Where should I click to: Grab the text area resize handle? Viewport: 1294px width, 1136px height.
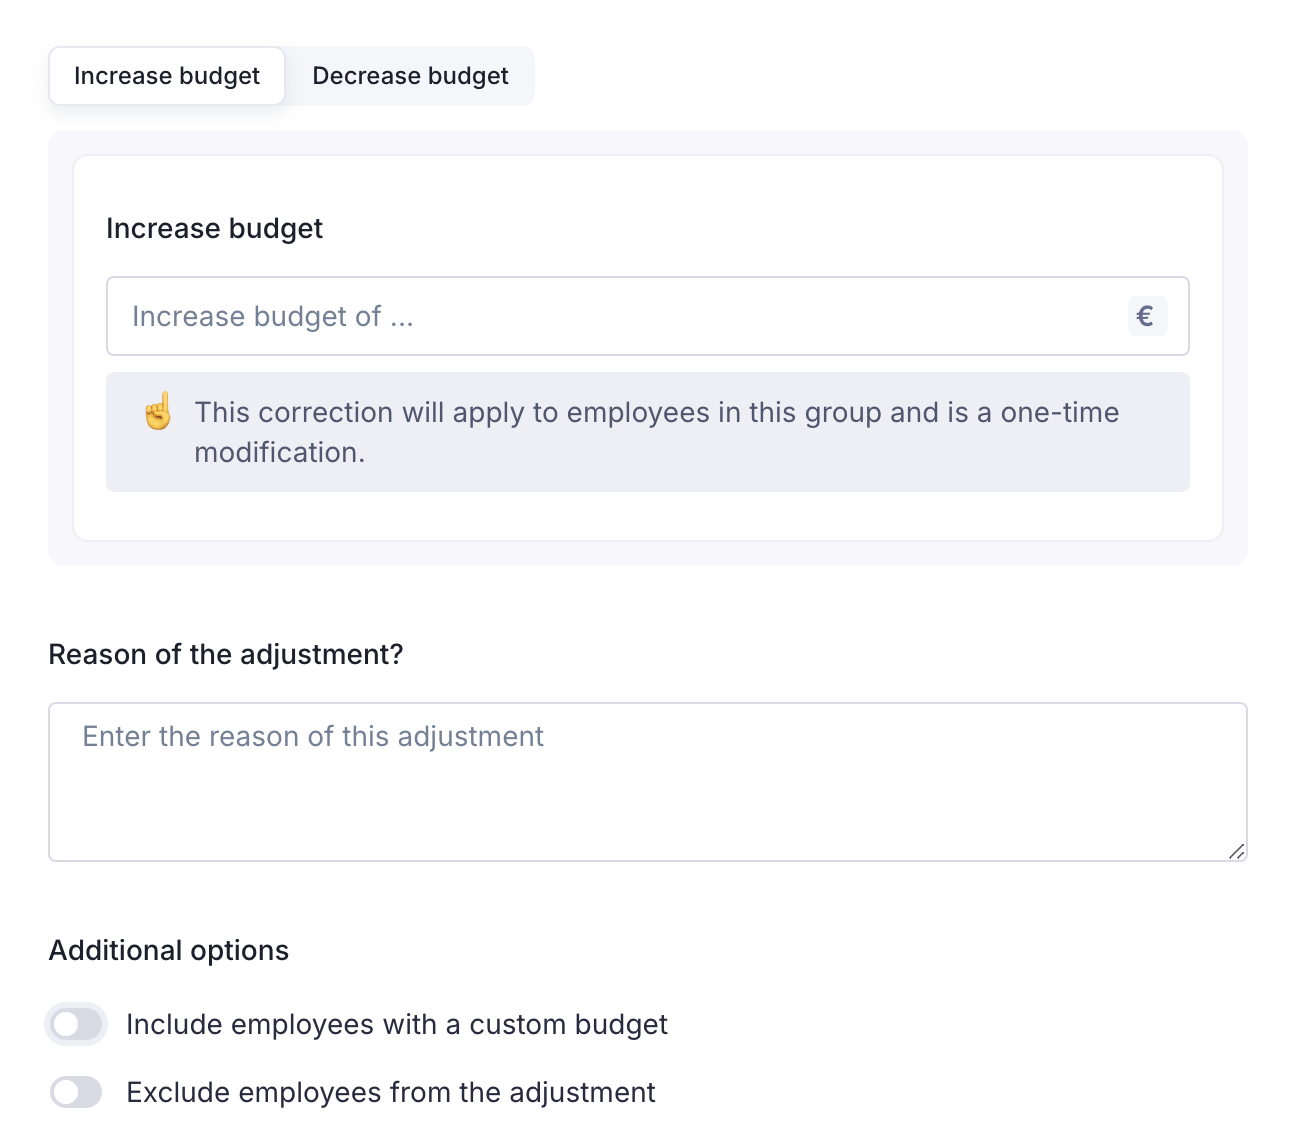[x=1236, y=851]
